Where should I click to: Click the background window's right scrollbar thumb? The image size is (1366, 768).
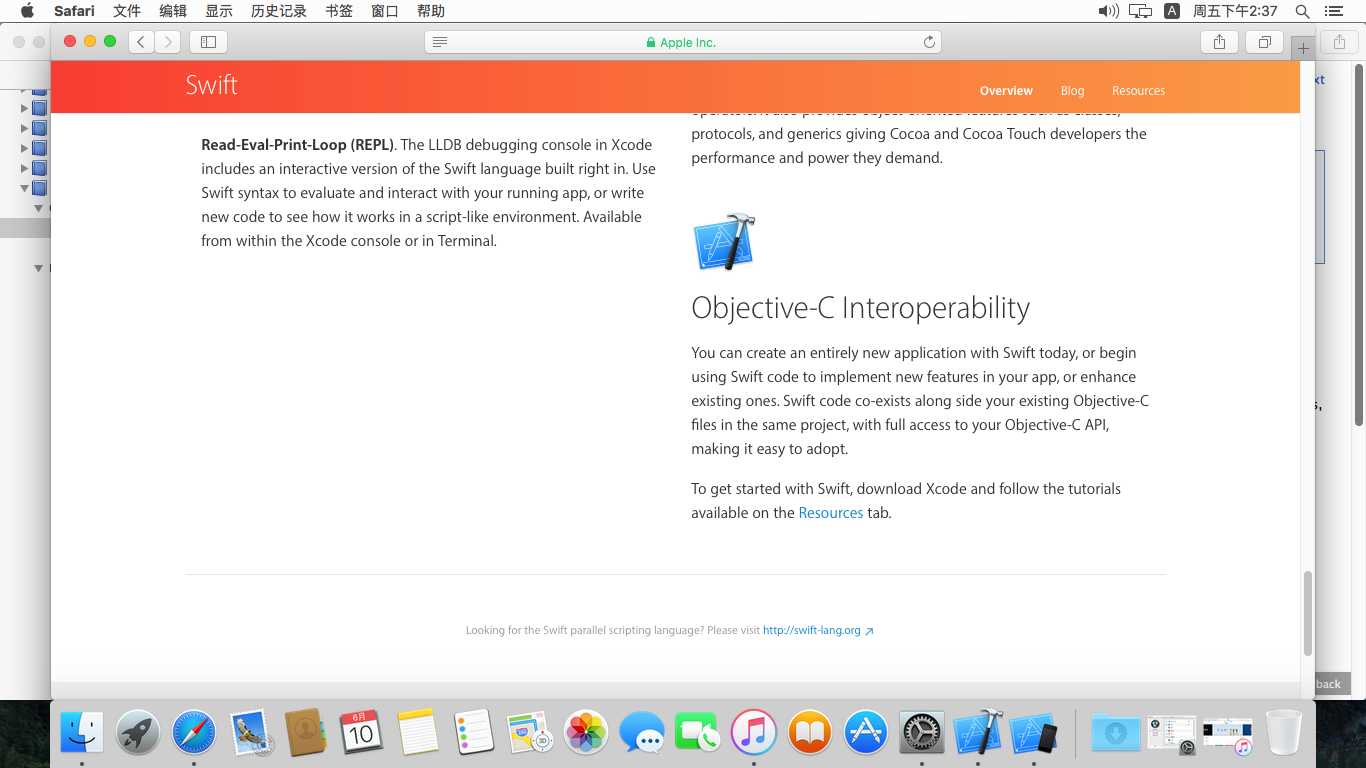pos(1359,245)
